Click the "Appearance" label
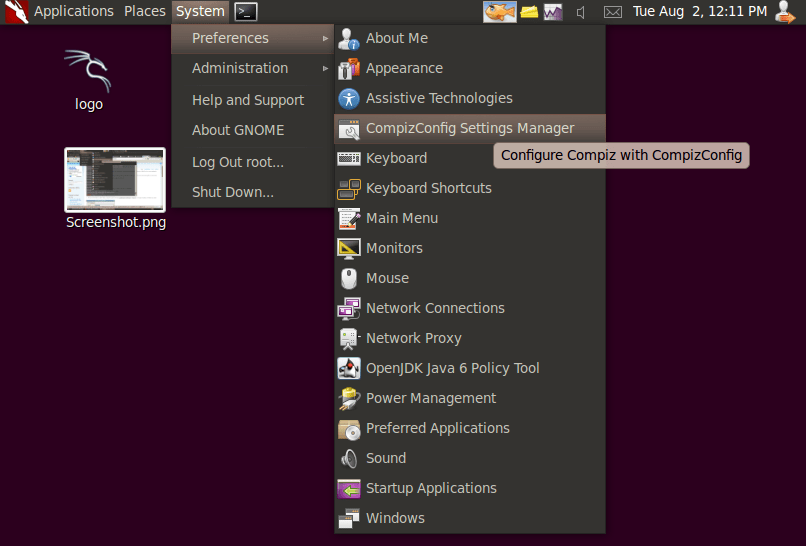Screen dimensions: 806x546 point(405,69)
